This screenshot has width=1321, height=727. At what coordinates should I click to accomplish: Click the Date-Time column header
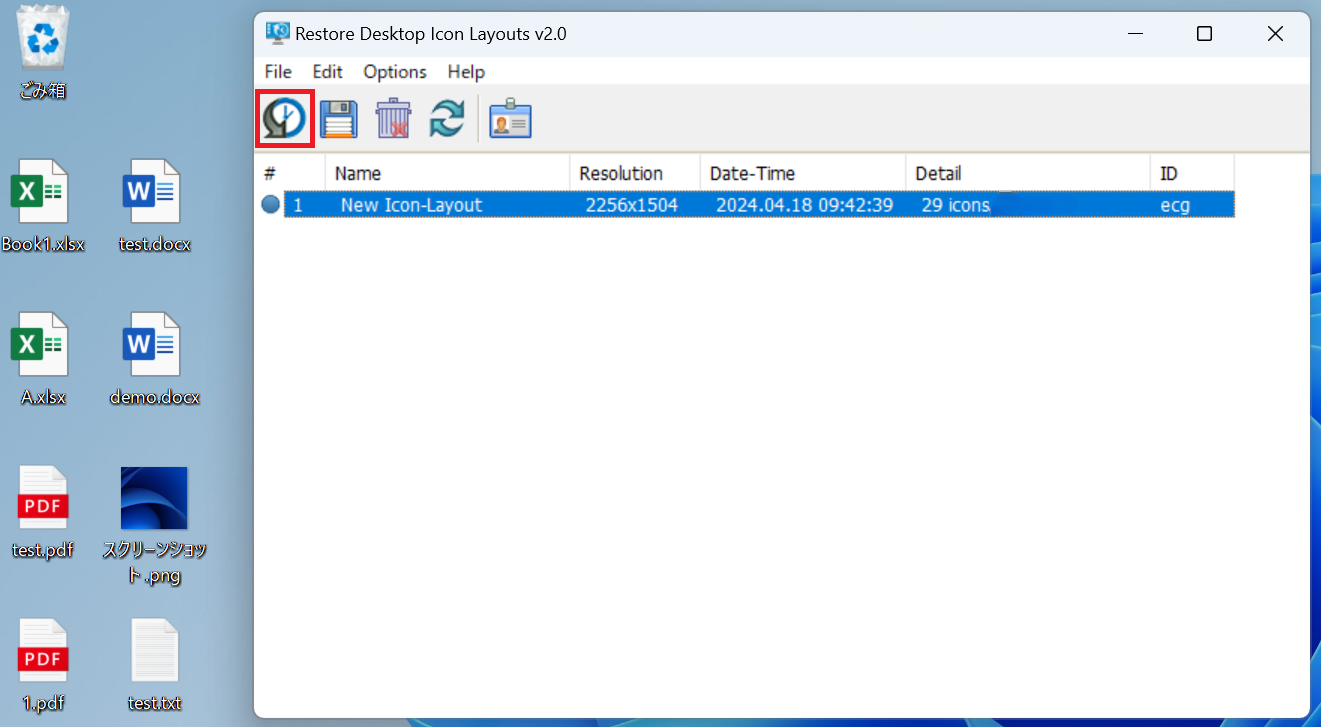(803, 173)
